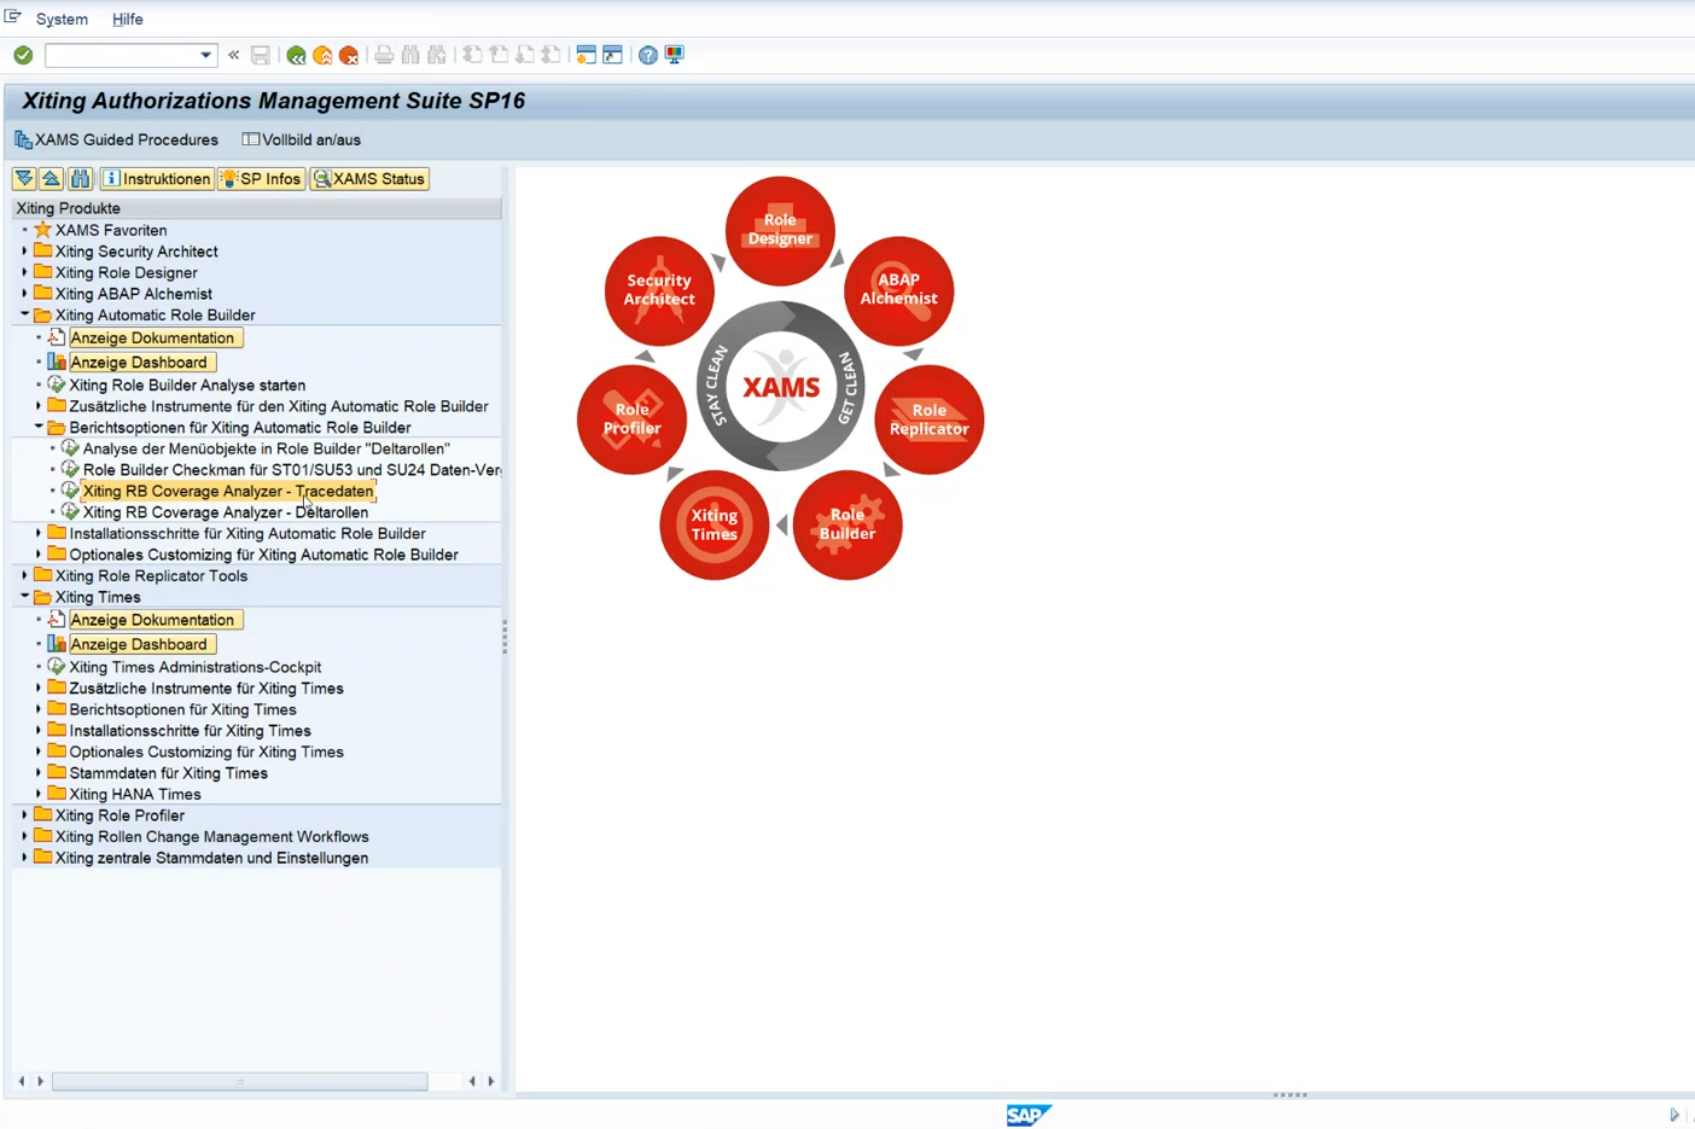Expand Xiting Security Architect folder

(25, 251)
